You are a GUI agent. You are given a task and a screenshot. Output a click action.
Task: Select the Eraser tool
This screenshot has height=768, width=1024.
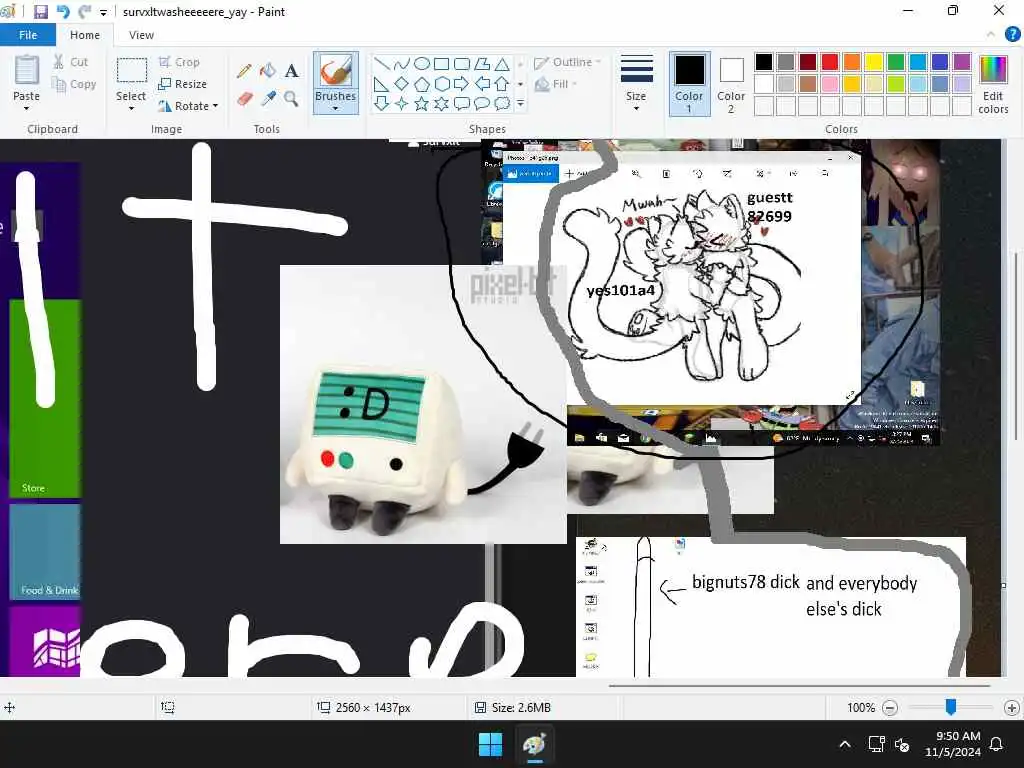click(x=244, y=99)
